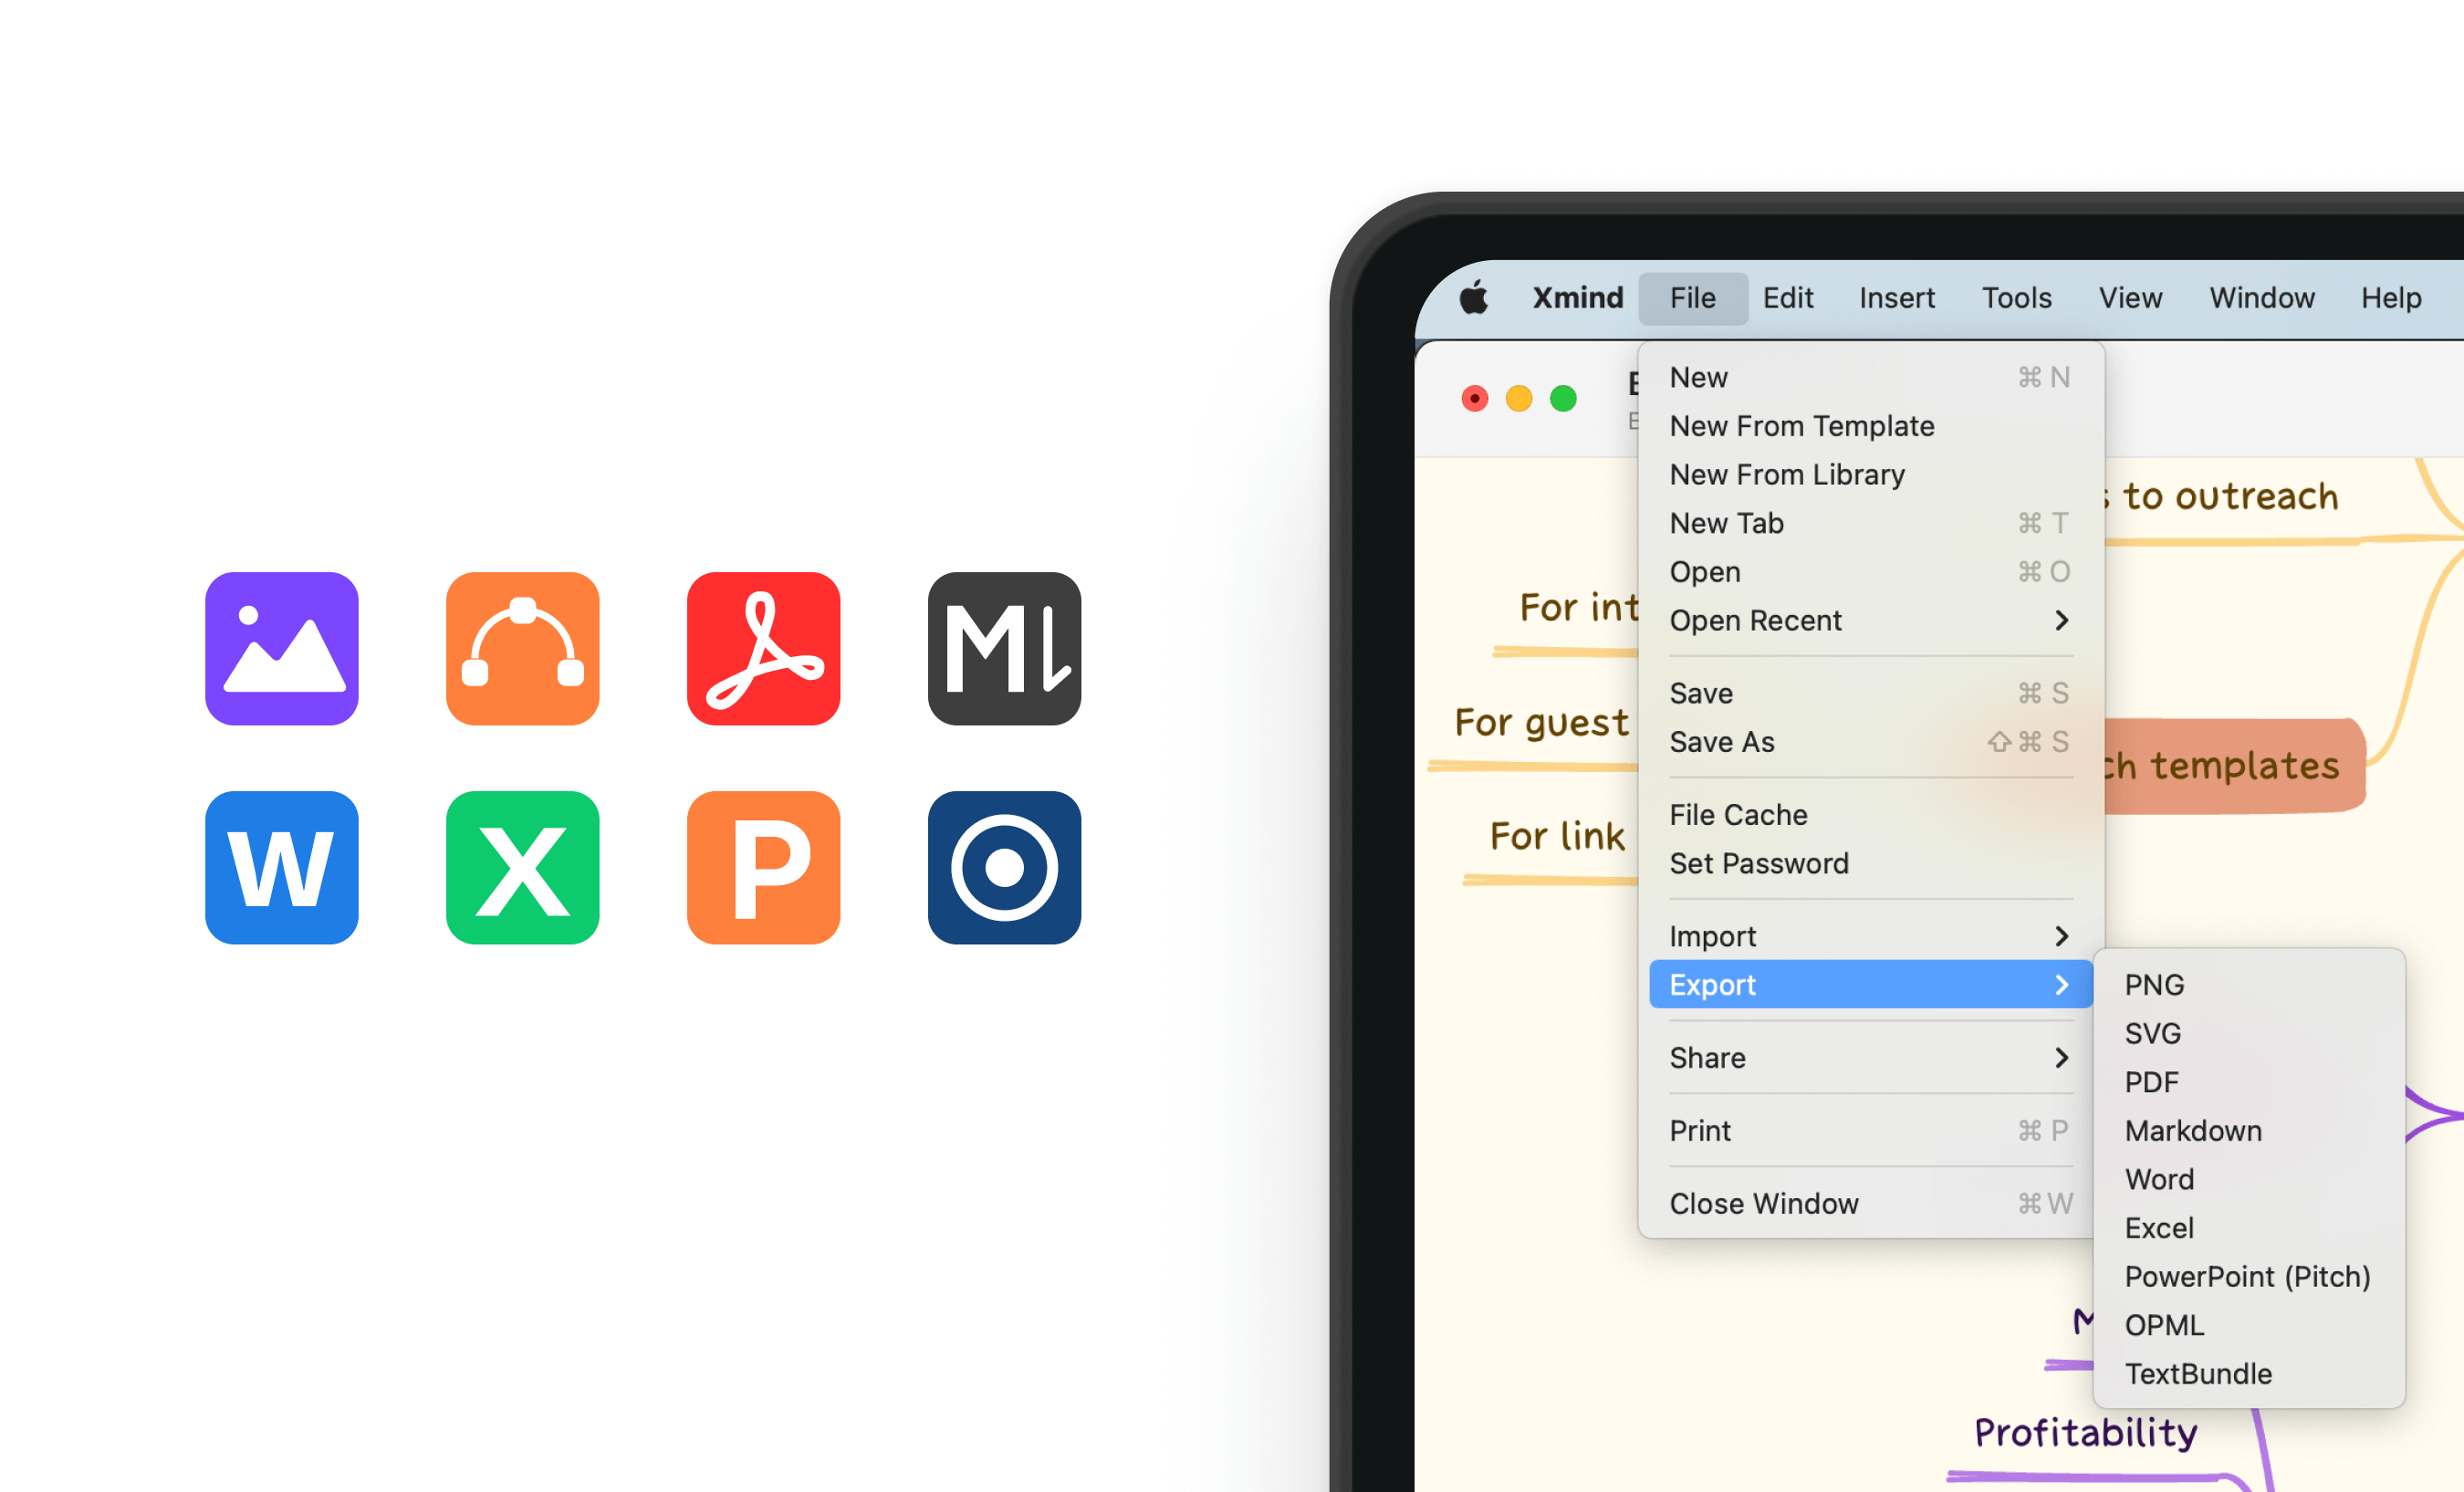Open the Xmind application menu
This screenshot has height=1492, width=2464.
pyautogui.click(x=1578, y=298)
